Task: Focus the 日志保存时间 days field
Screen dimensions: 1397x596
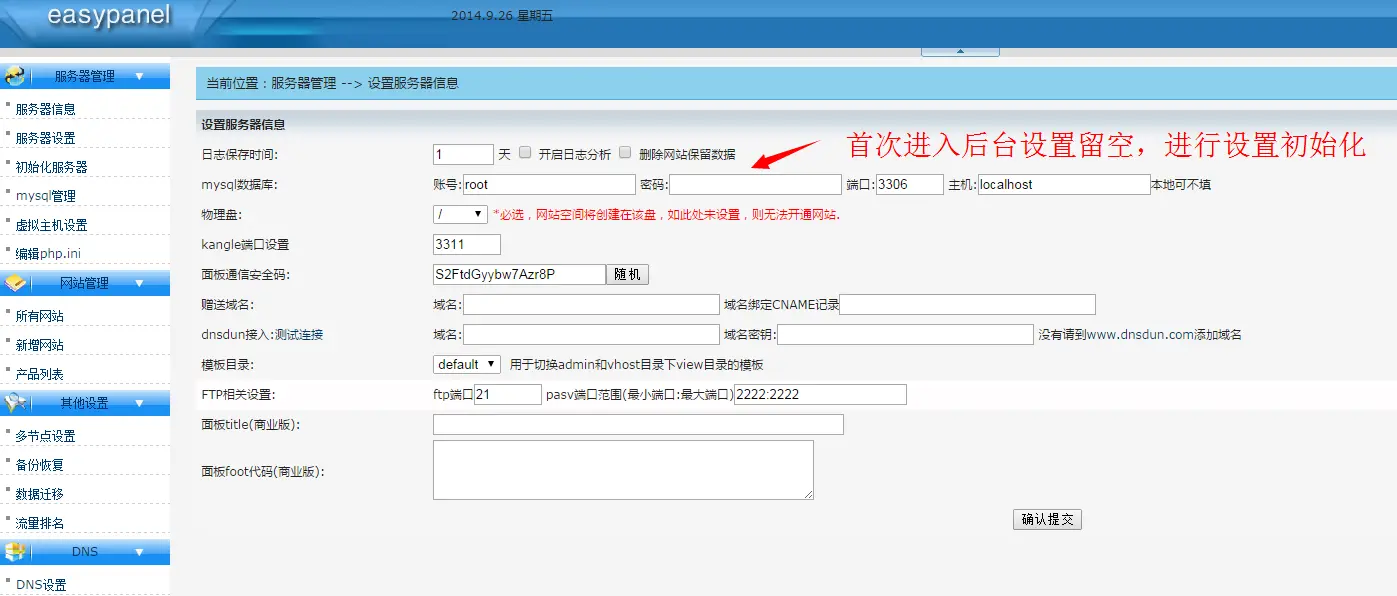Action: point(463,154)
